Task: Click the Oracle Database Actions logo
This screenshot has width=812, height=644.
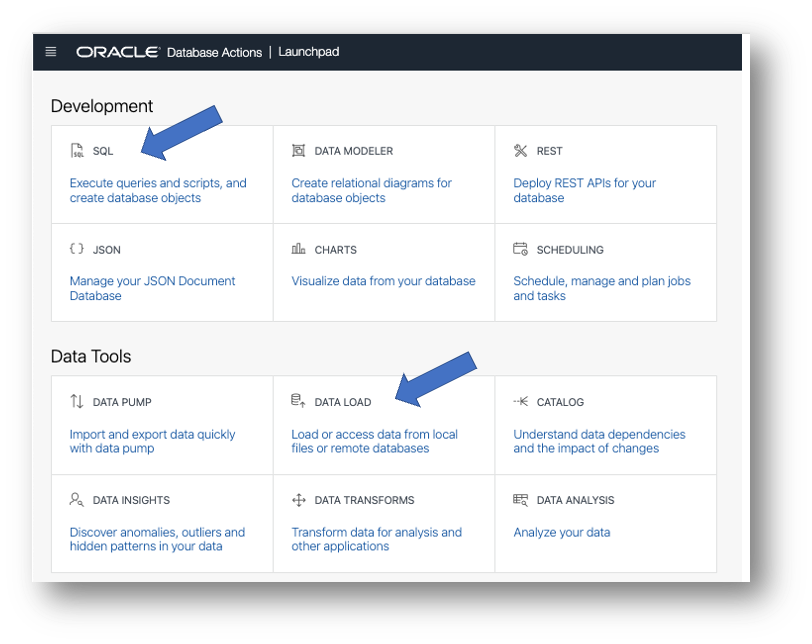Action: 115,51
